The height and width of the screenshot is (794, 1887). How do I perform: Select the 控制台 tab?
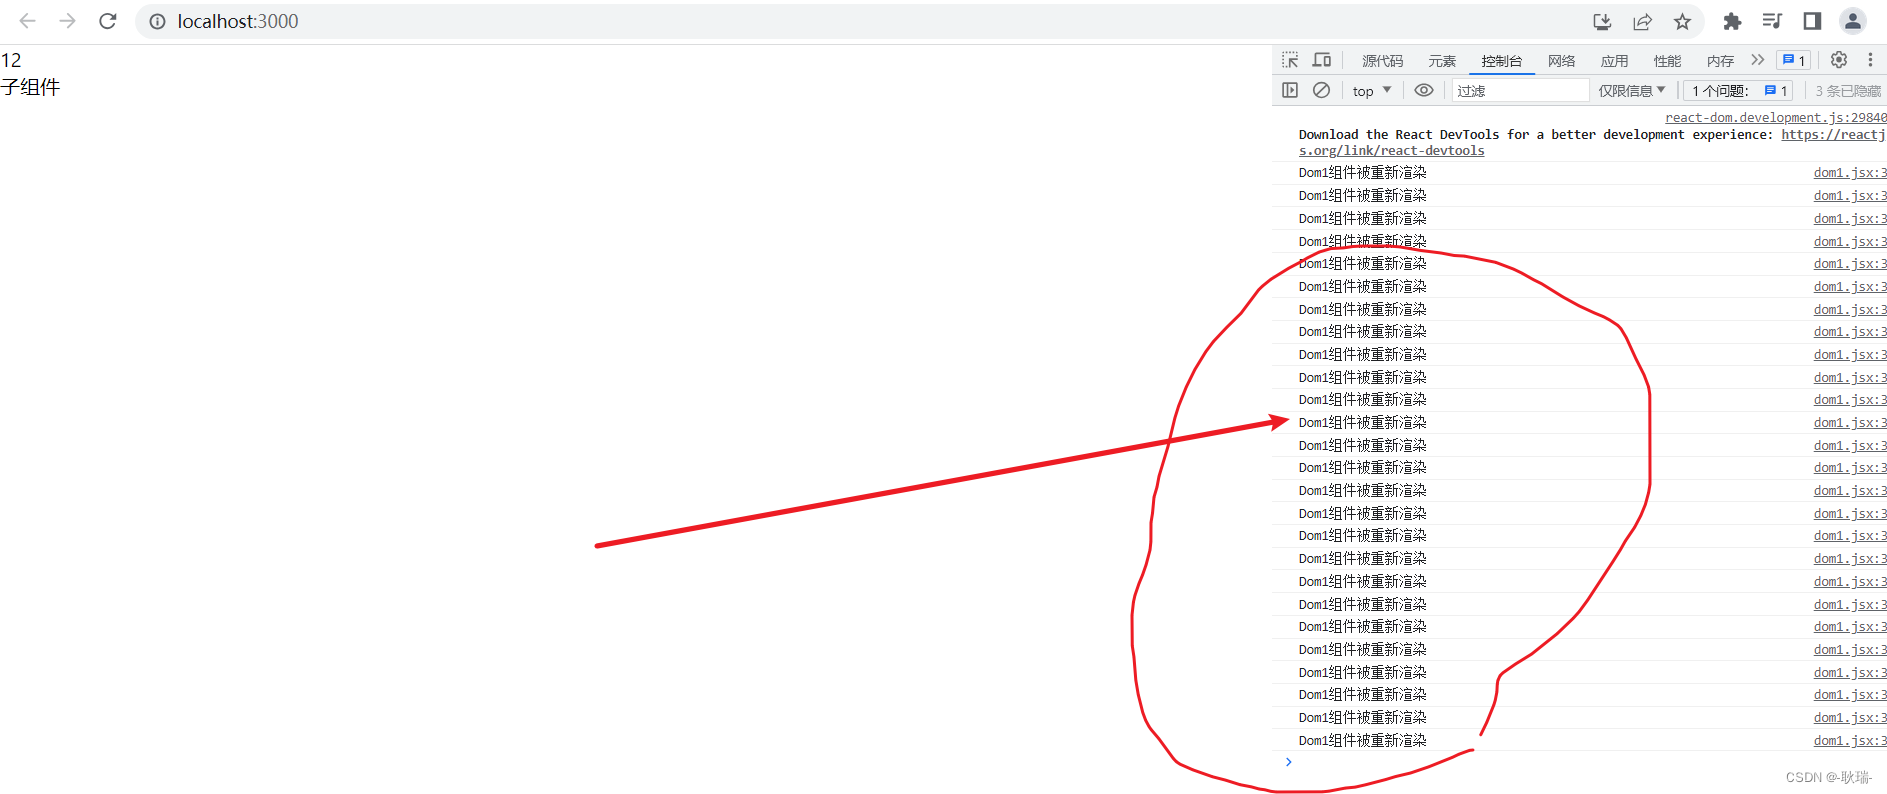[1502, 61]
